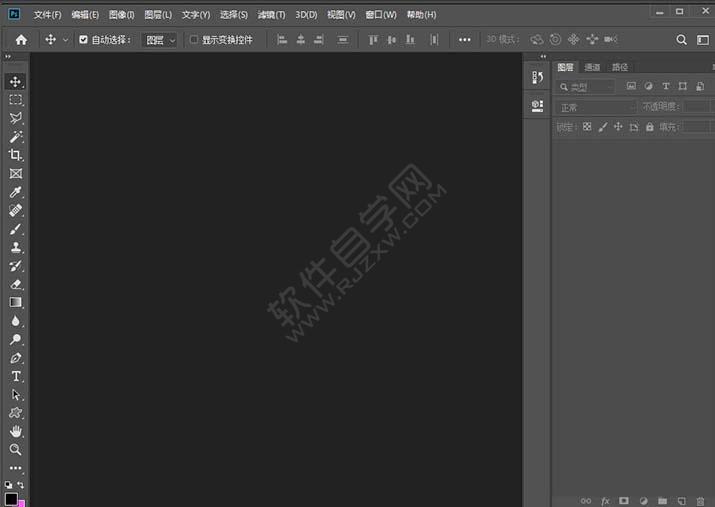The width and height of the screenshot is (715, 507).
Task: Toggle filter for pixel layers
Action: point(631,86)
